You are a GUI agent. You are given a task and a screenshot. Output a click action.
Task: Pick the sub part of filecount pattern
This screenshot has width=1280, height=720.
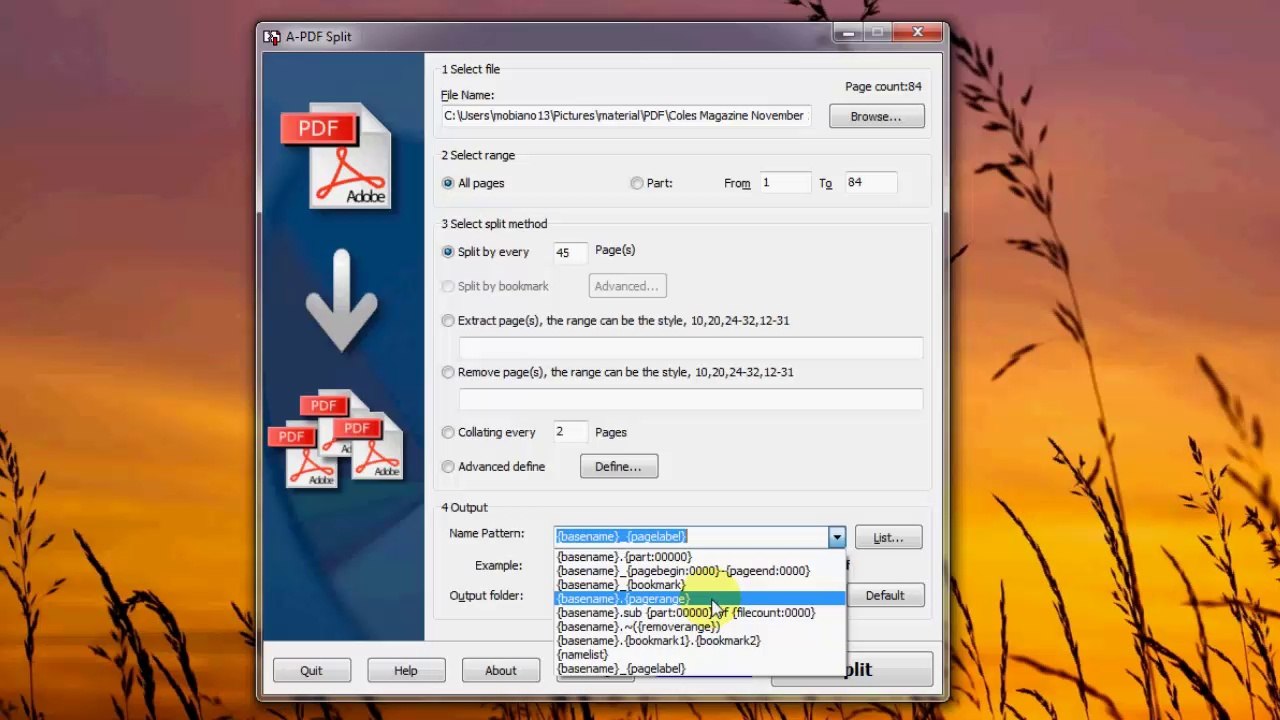pos(700,613)
